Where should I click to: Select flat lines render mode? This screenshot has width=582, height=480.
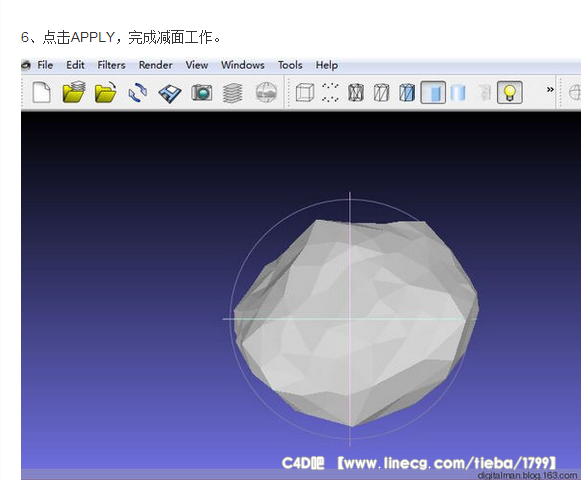point(407,92)
